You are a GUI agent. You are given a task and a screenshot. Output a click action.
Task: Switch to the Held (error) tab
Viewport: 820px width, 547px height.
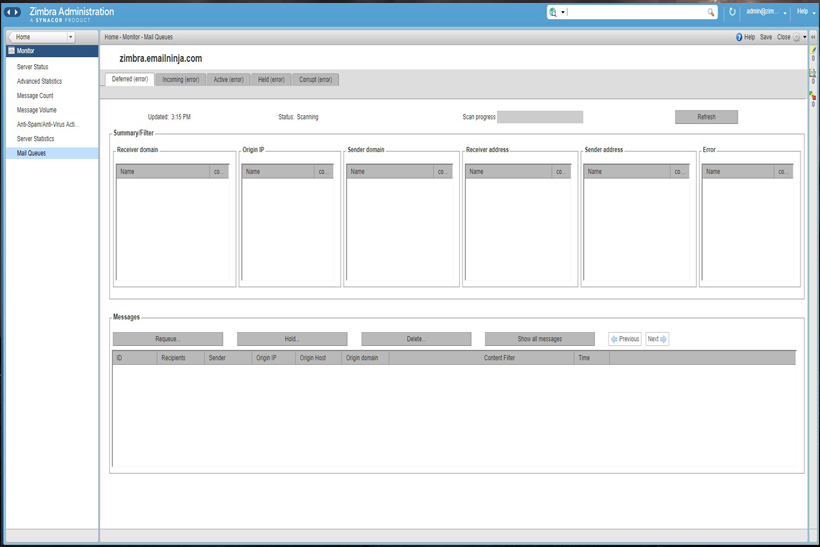pyautogui.click(x=271, y=79)
